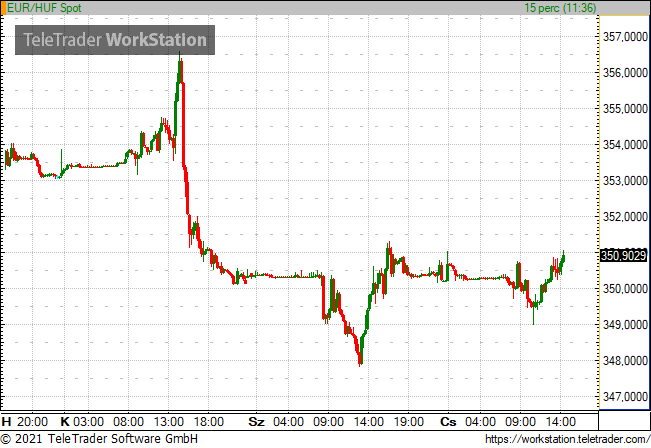The image size is (651, 448).
Task: Click the 352,0000 price axis label
Action: coord(625,217)
